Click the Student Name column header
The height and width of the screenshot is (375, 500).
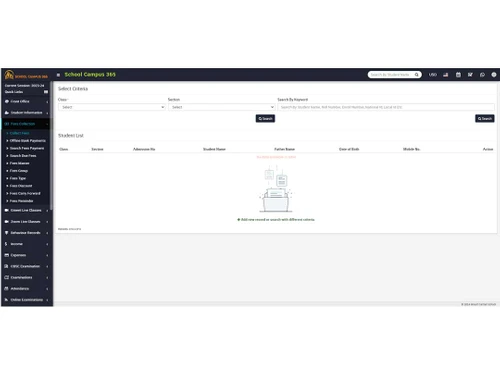click(214, 149)
